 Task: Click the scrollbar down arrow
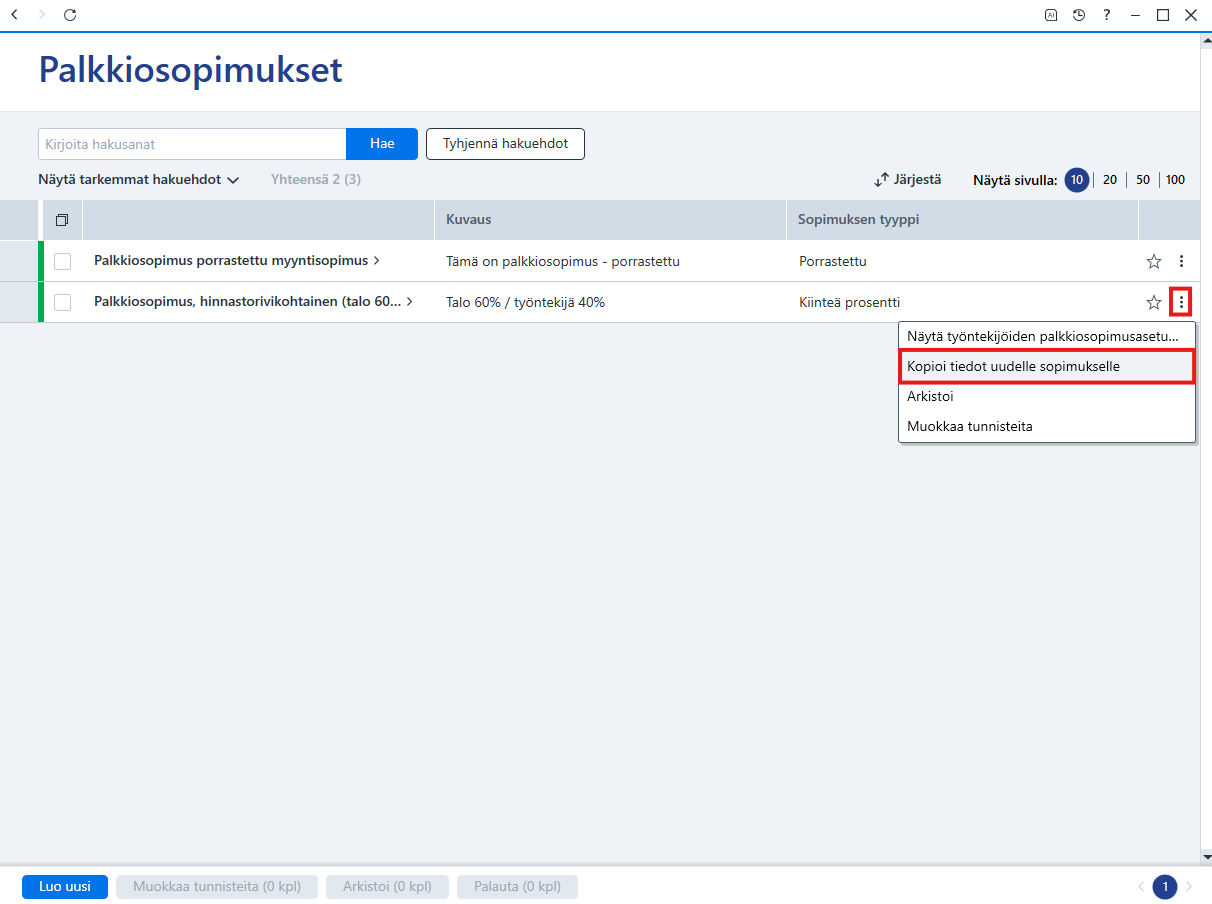coord(1206,857)
